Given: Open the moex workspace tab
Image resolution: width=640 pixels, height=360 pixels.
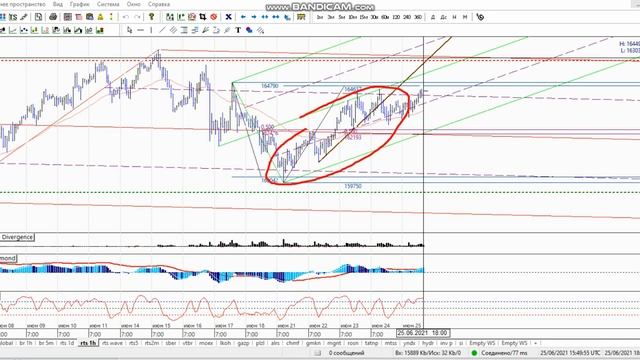Looking at the screenshot, I should pos(206,343).
